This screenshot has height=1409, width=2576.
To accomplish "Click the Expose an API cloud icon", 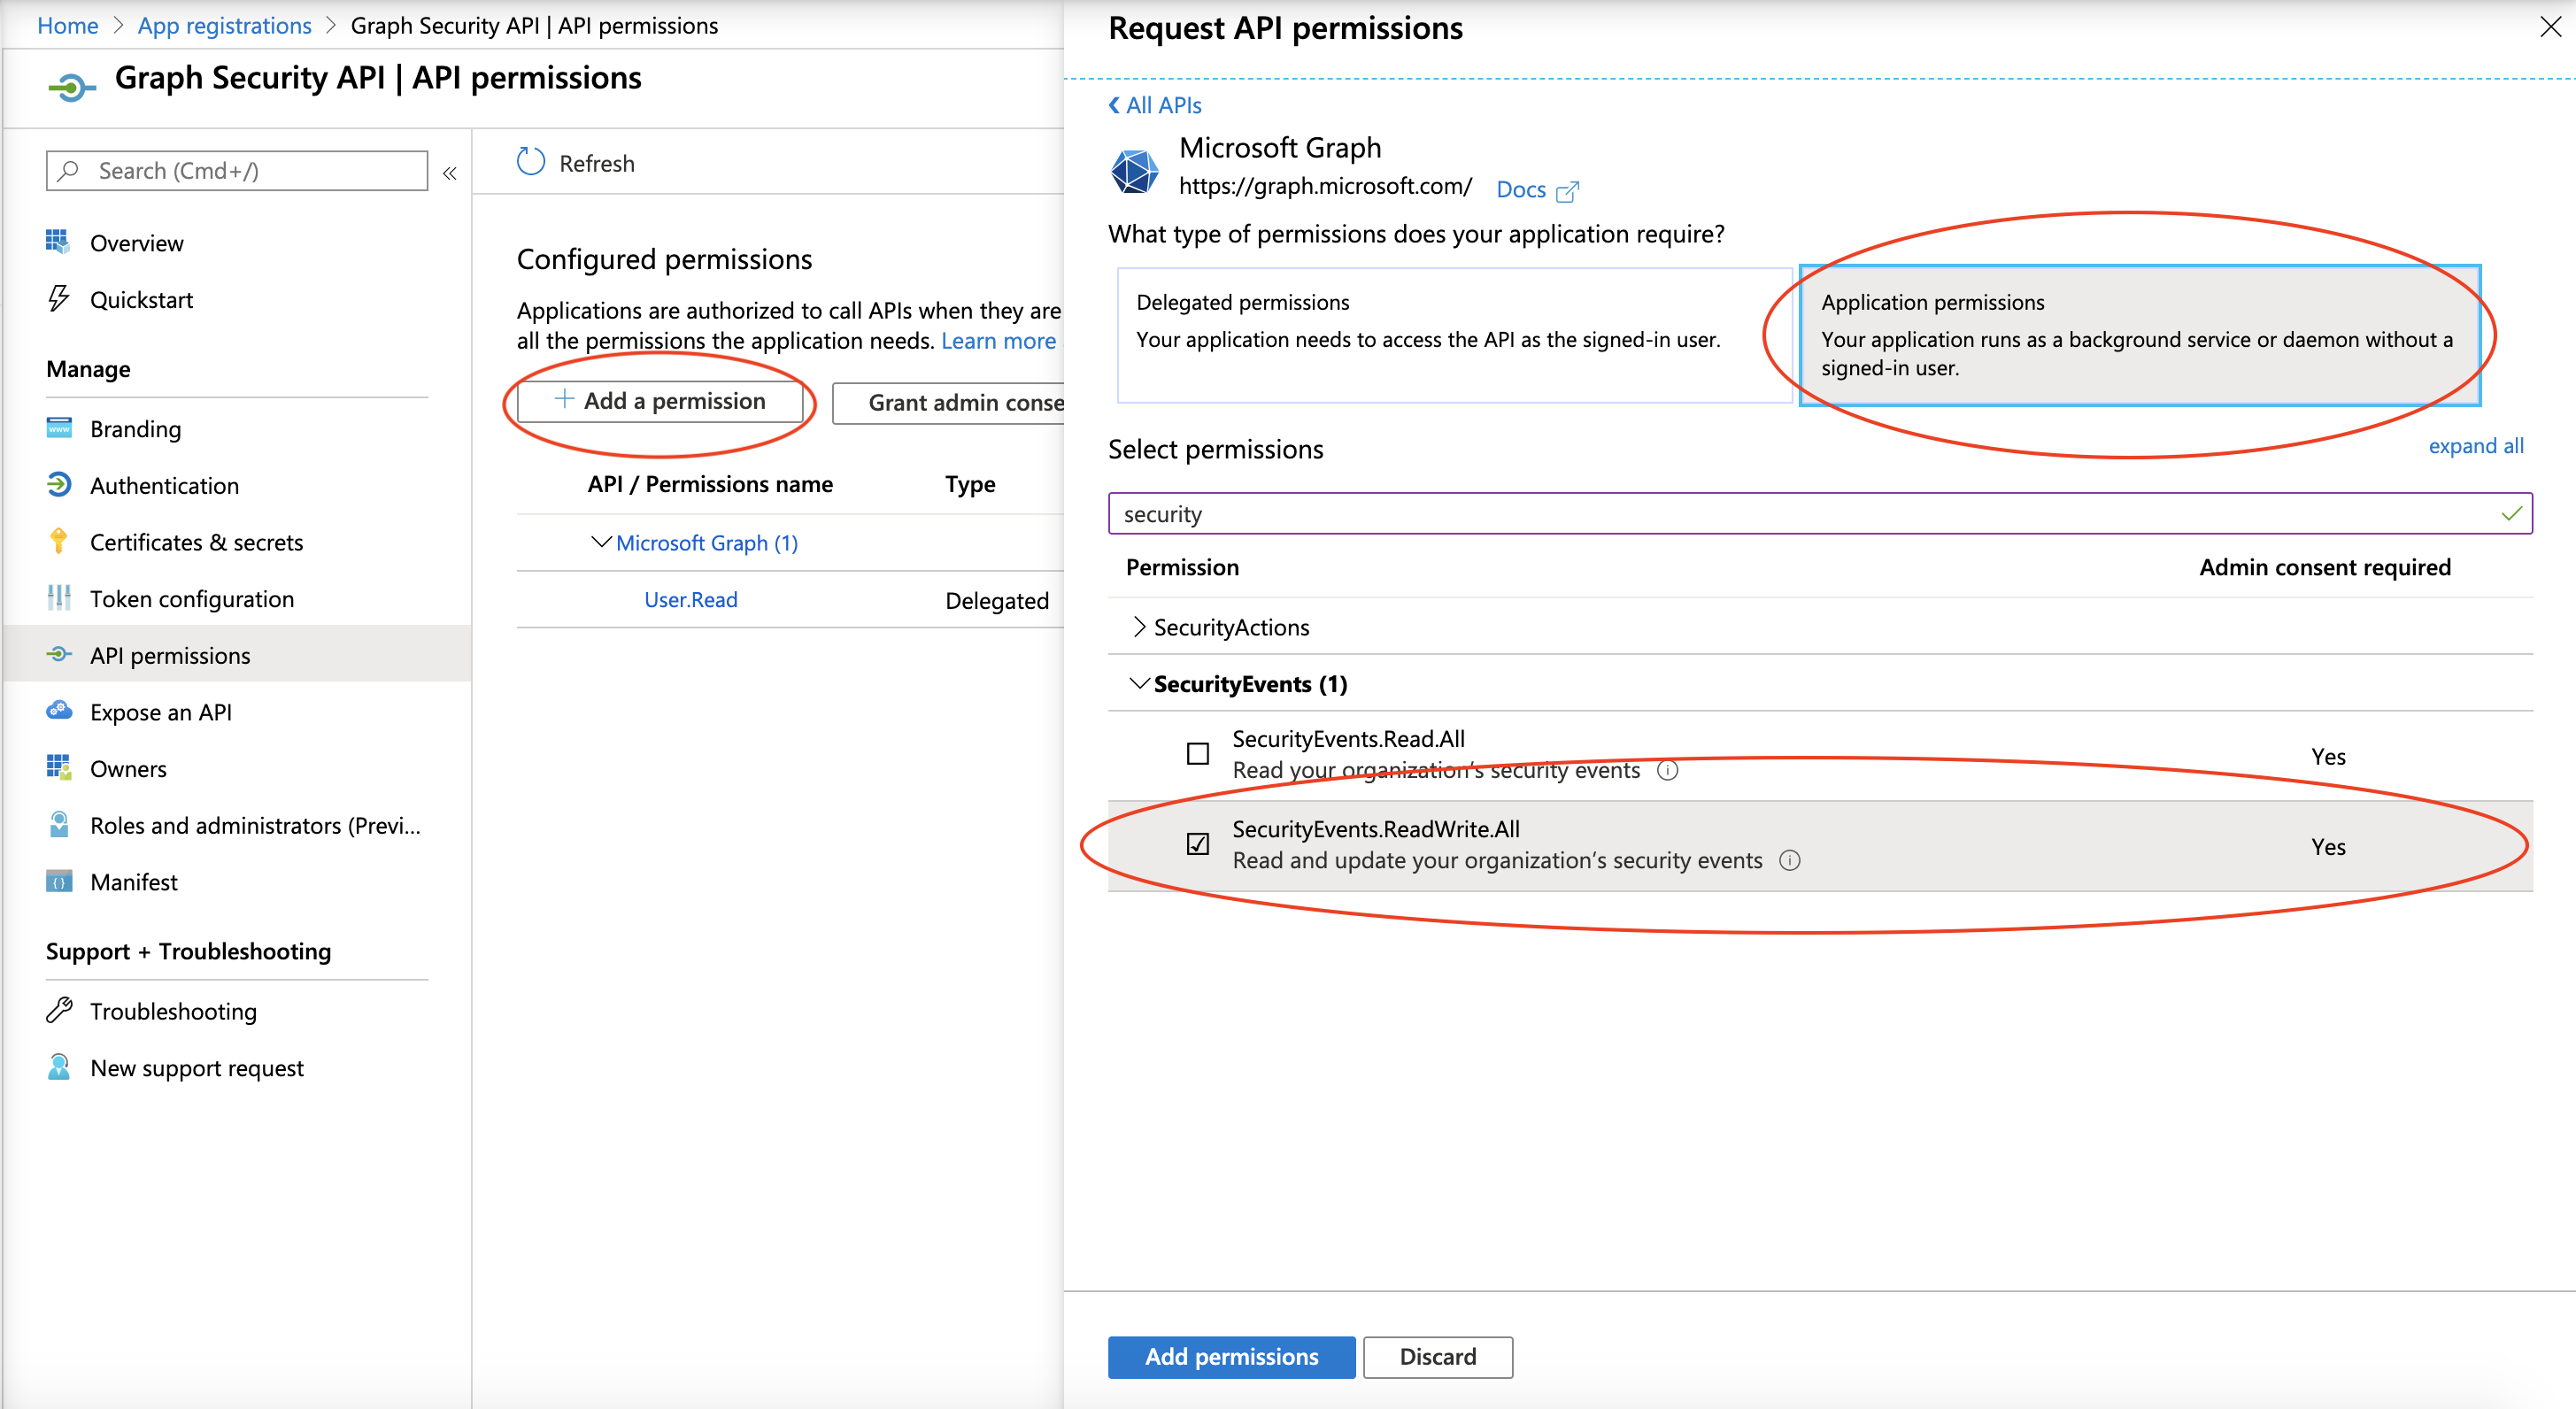I will coord(58,711).
